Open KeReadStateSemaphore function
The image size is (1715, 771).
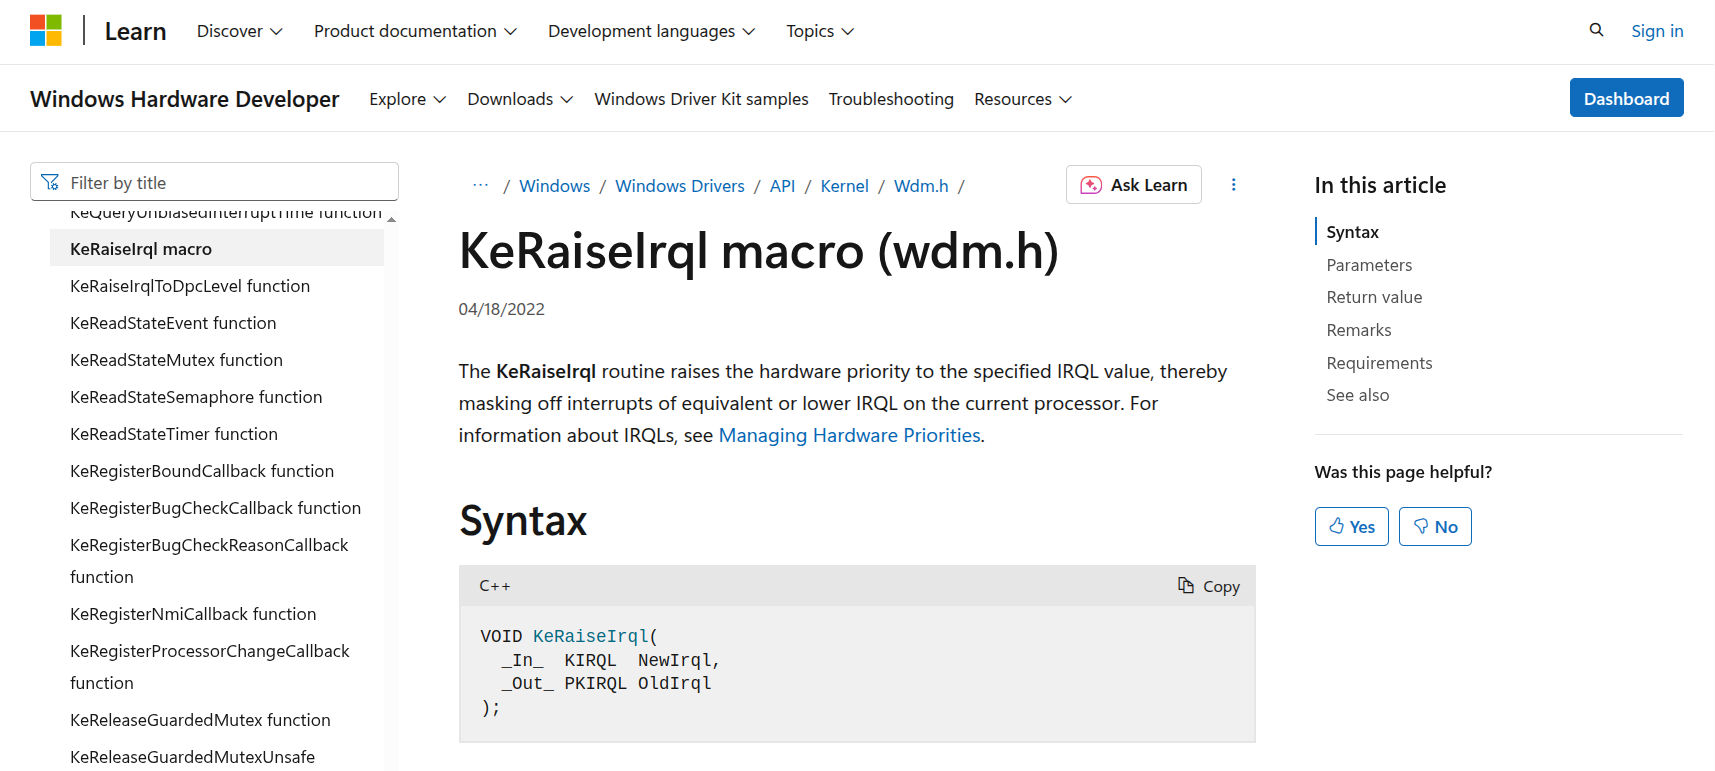coord(196,397)
